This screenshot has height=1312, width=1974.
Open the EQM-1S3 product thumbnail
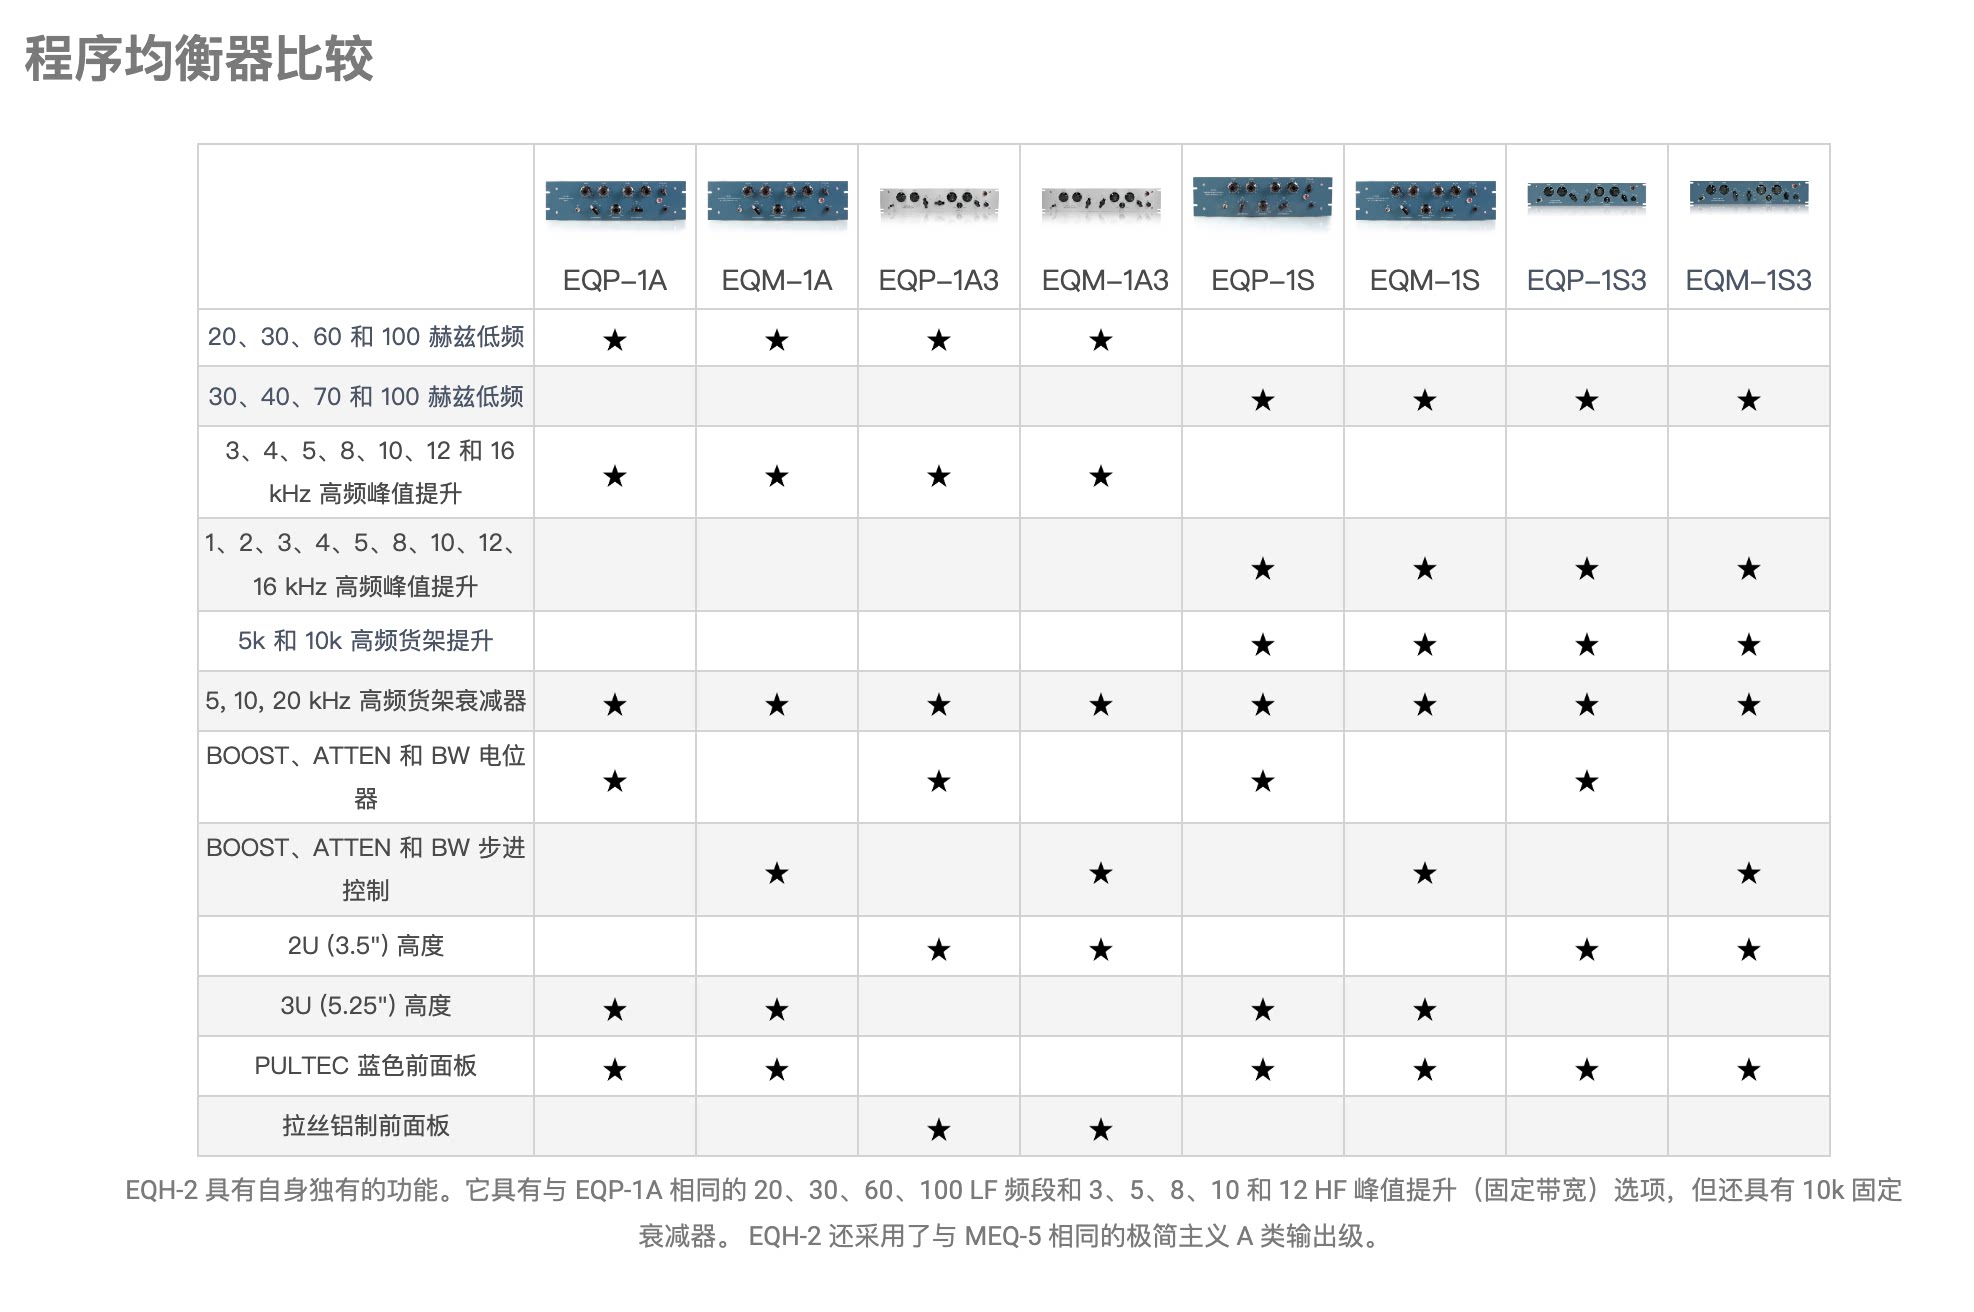1749,196
